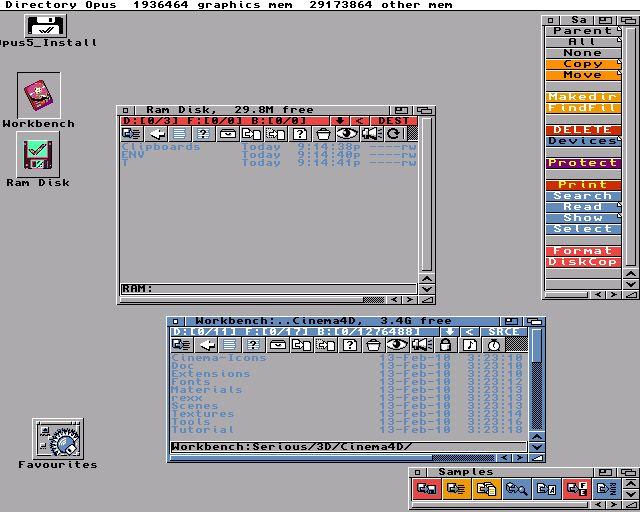Click scroll-up arrow of Ram Disk lister
The image size is (640, 512).
click(427, 279)
